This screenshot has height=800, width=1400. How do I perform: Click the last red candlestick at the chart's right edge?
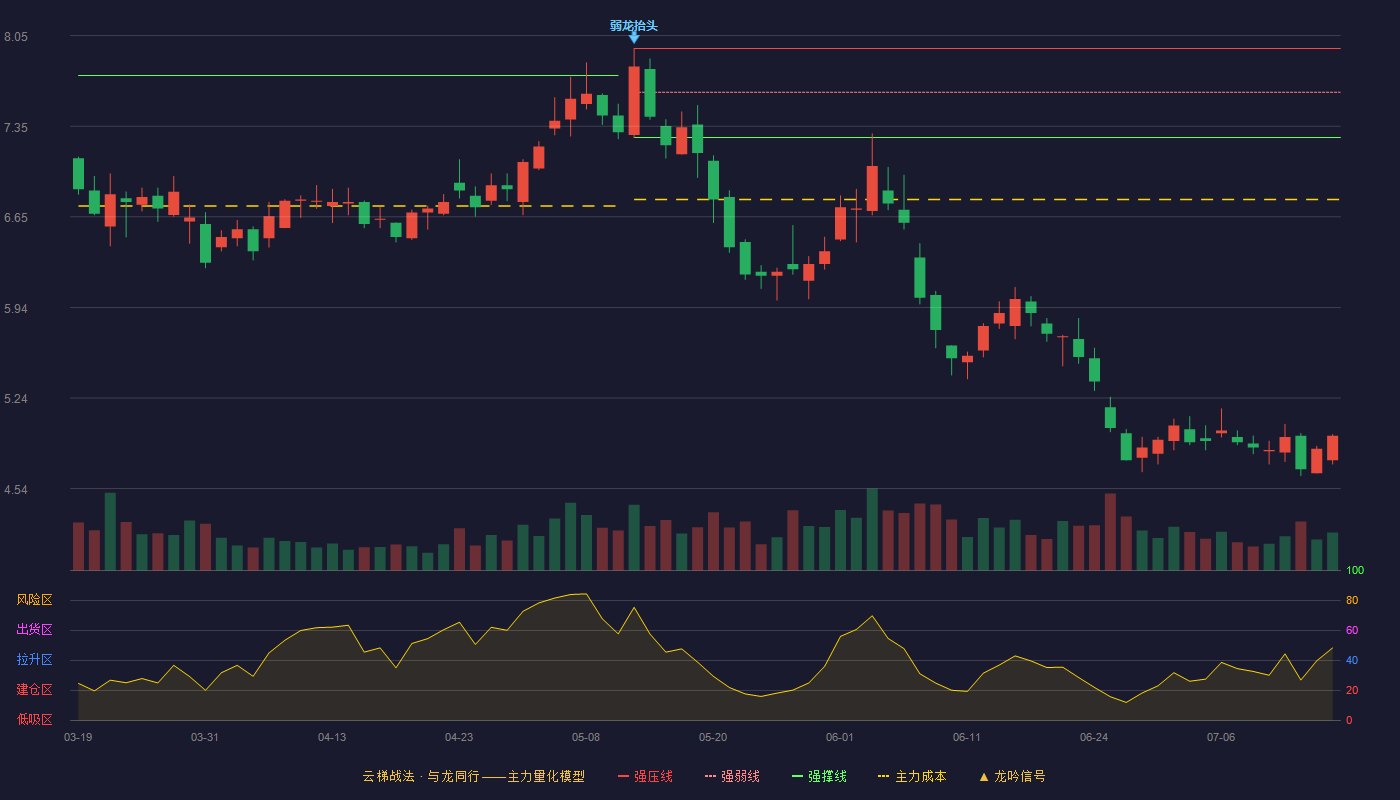(1332, 448)
